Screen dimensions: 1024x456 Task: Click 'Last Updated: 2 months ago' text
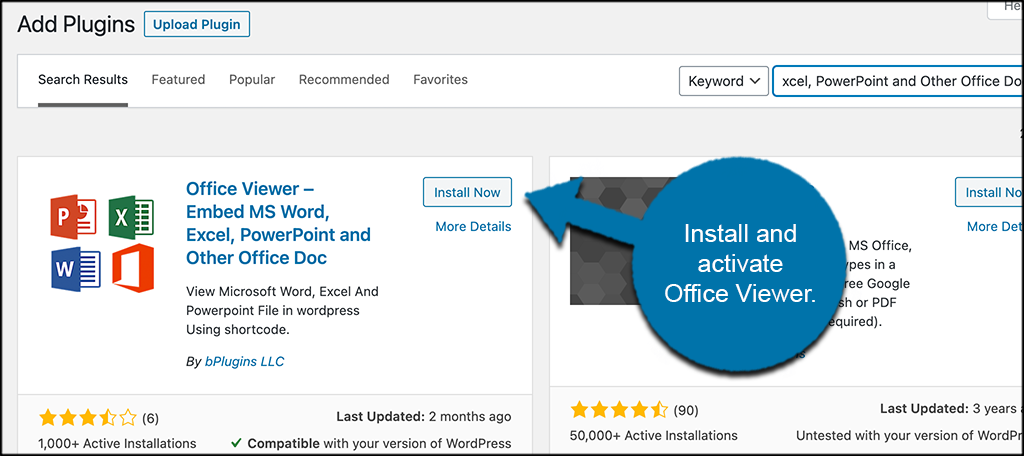tap(424, 416)
